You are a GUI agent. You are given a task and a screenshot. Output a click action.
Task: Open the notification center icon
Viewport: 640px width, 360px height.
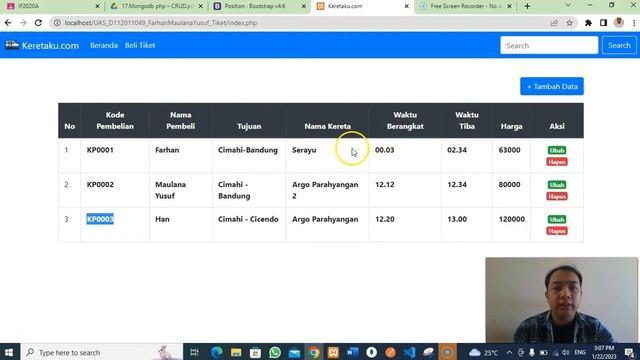[x=629, y=352]
